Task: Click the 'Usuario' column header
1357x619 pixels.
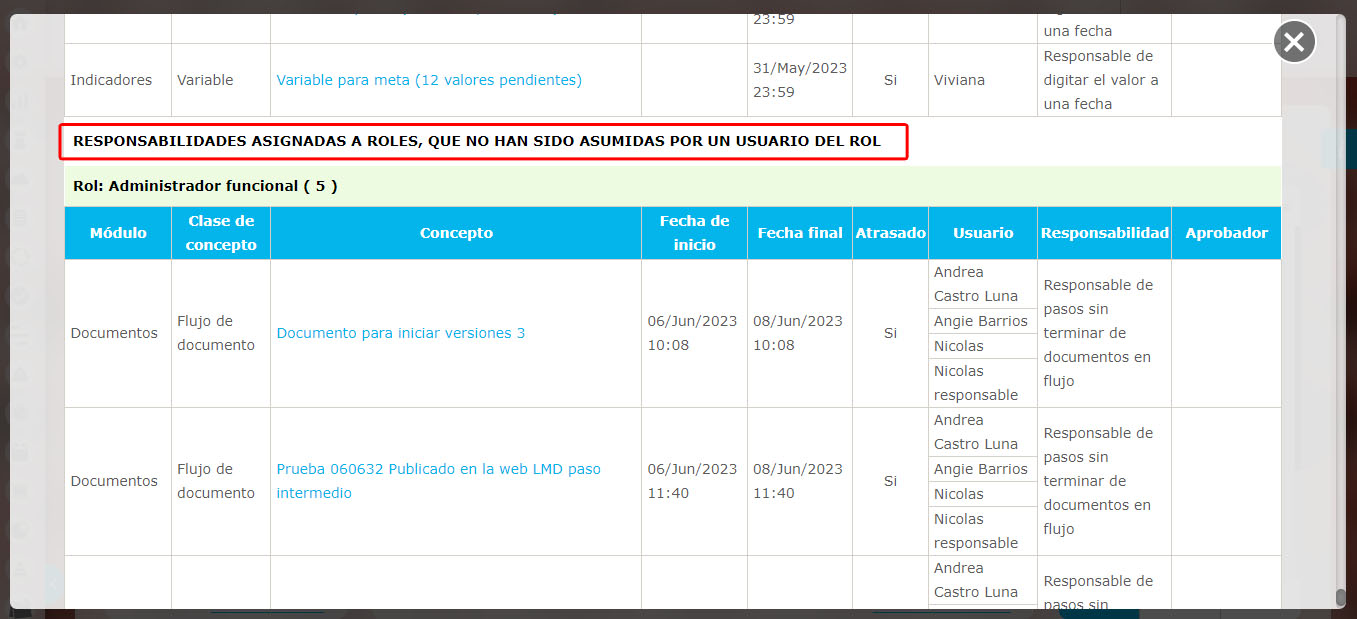Action: pos(983,233)
